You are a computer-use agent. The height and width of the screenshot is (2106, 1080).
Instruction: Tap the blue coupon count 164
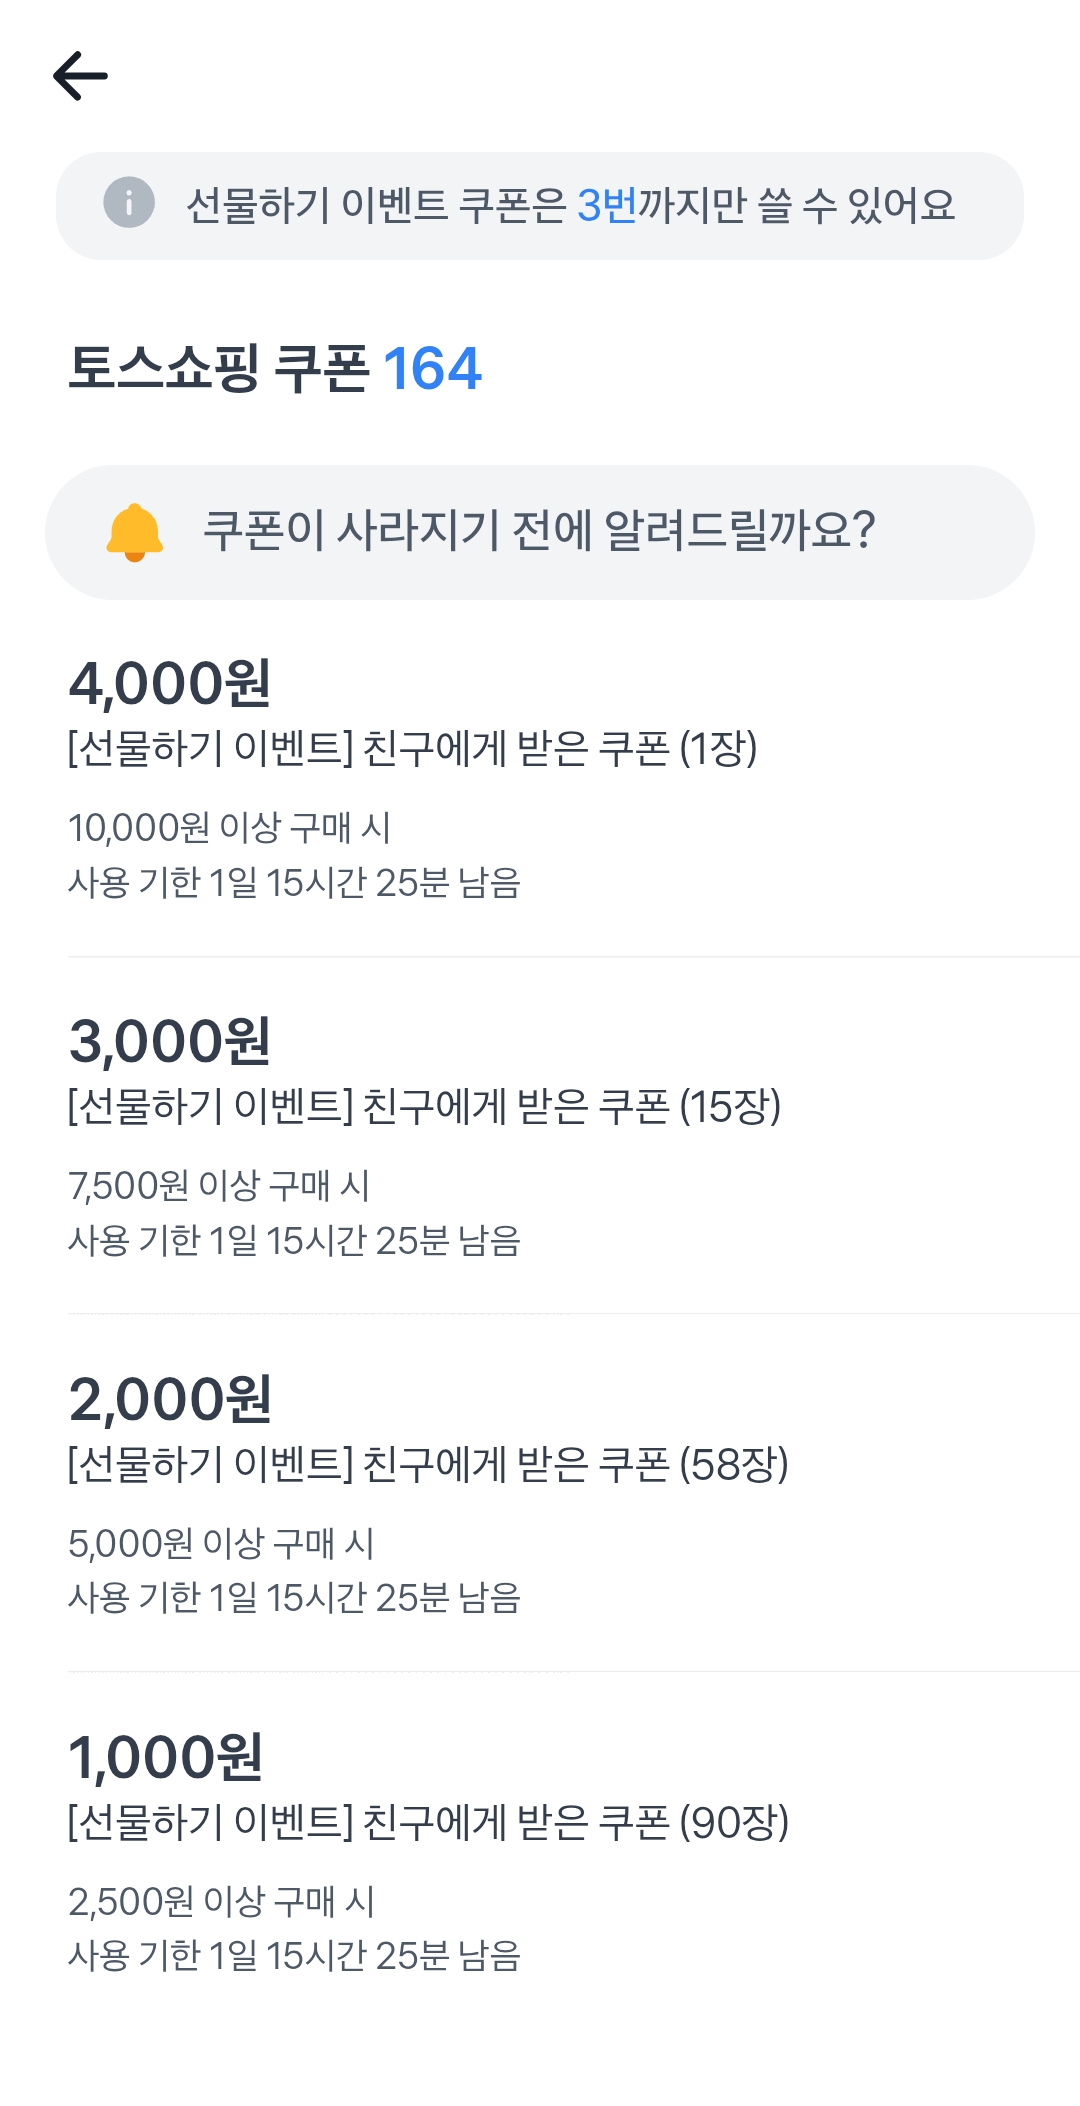click(432, 369)
